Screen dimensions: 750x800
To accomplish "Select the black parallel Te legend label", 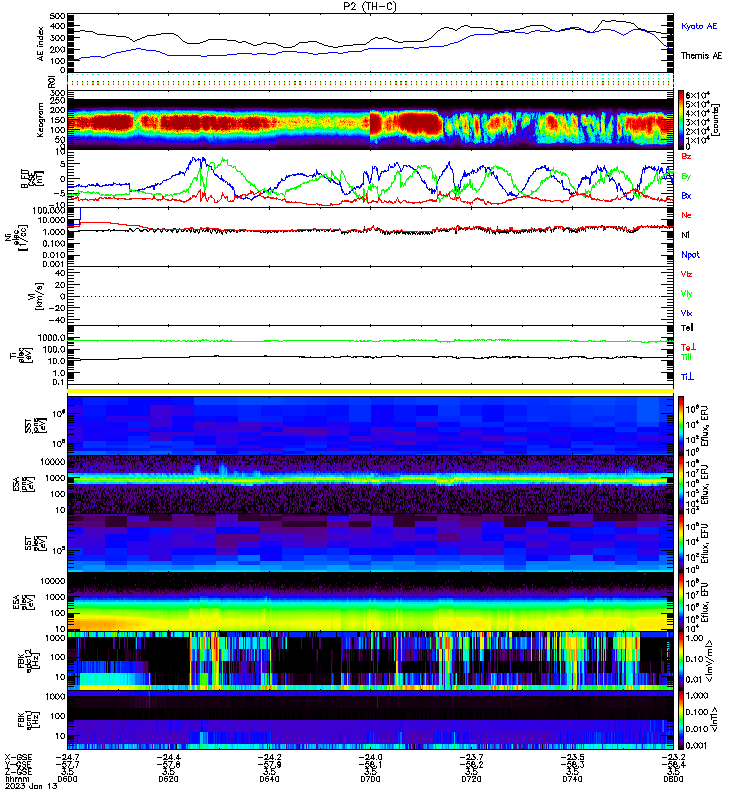I will pyautogui.click(x=687, y=328).
